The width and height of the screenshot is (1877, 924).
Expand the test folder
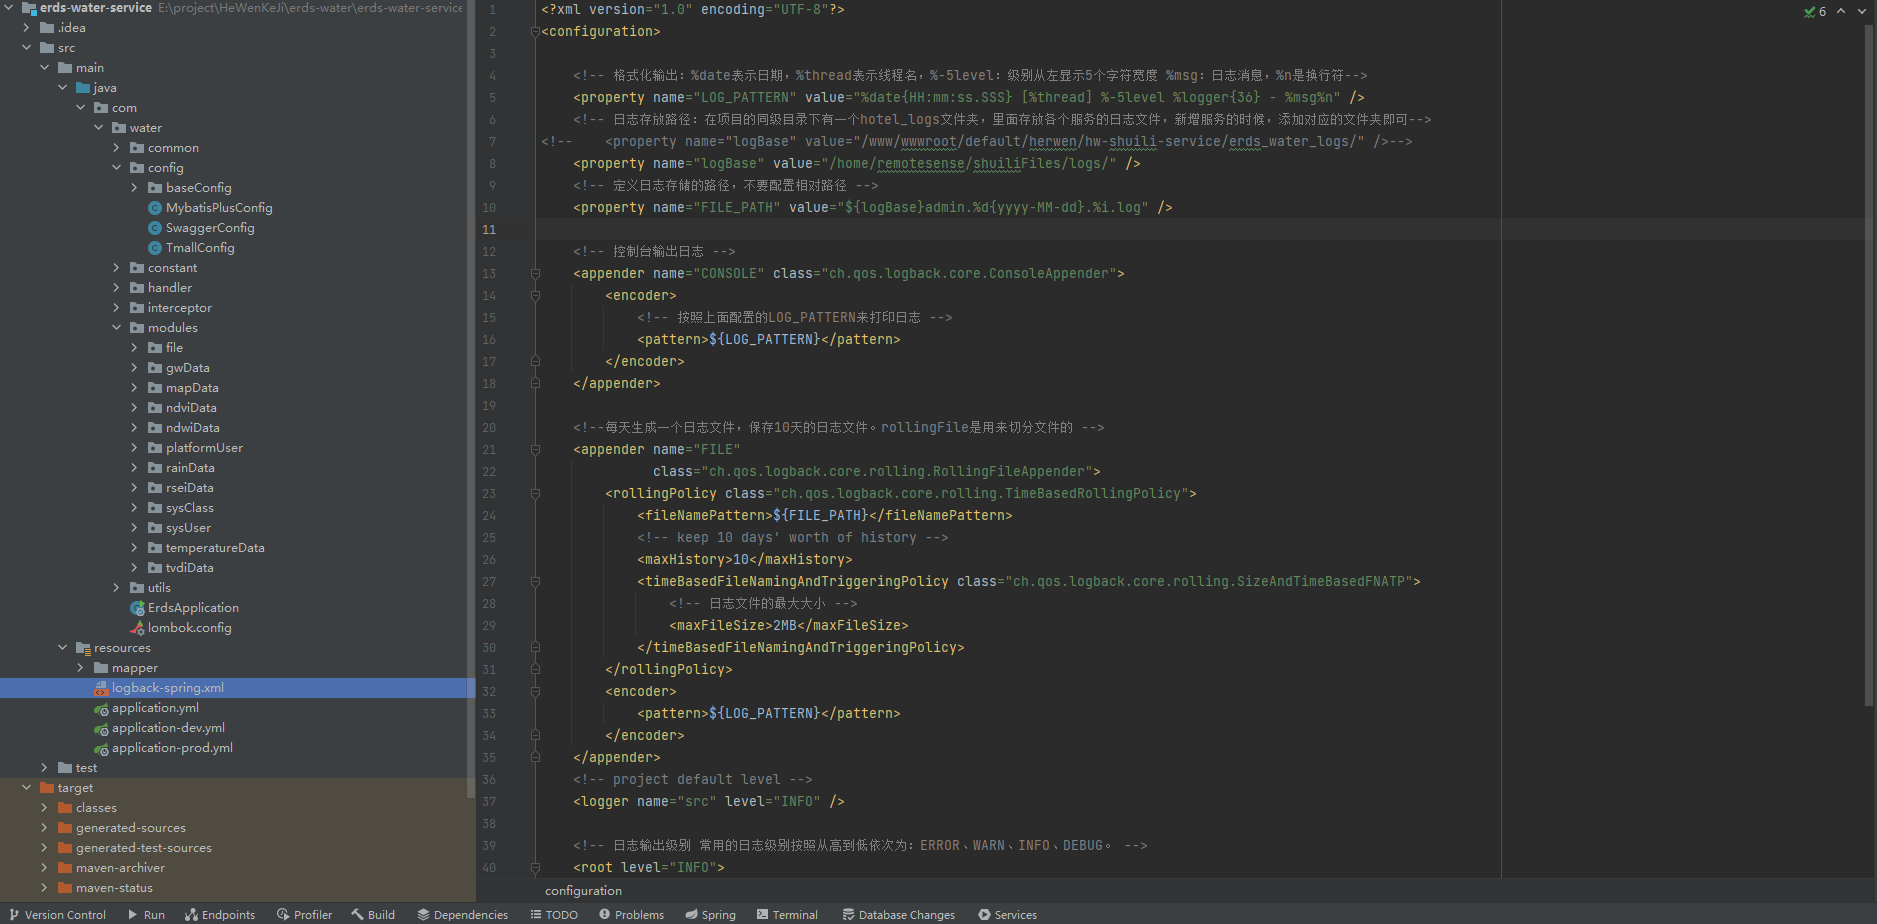point(45,768)
